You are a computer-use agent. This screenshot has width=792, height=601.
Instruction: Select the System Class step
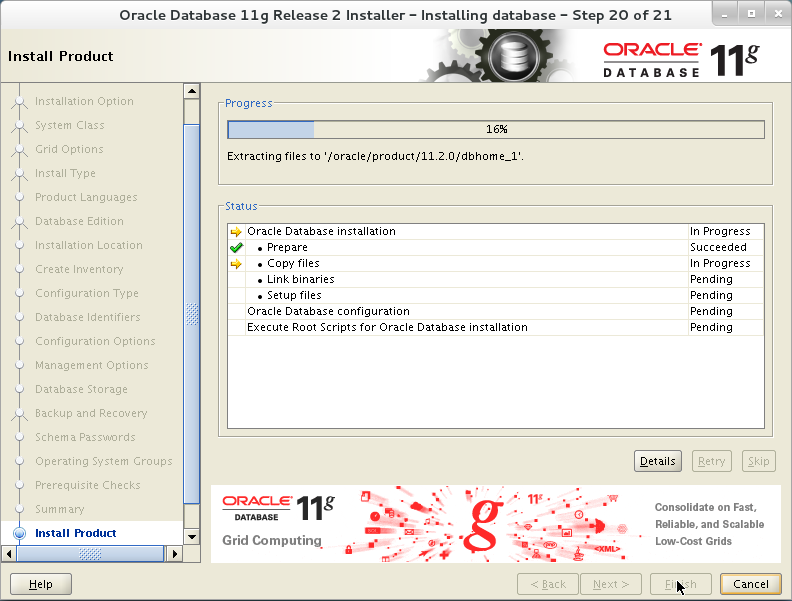(x=70, y=125)
